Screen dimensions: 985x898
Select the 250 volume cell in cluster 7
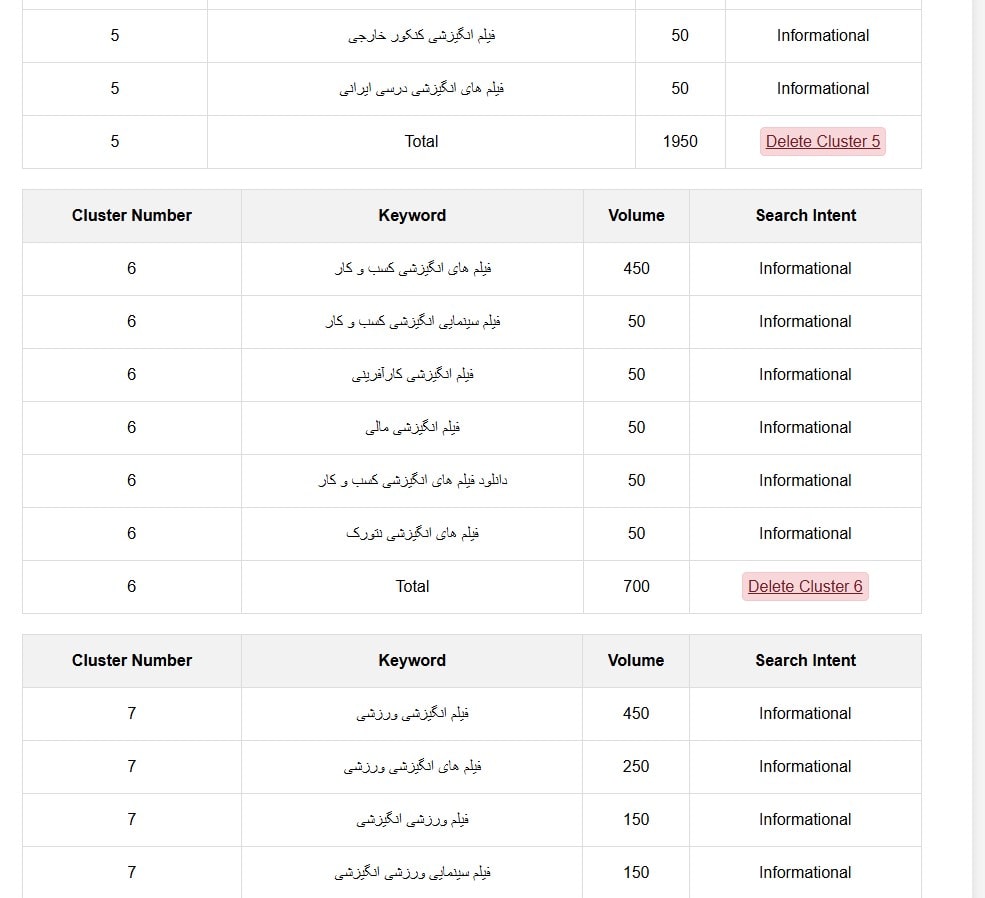tap(636, 766)
